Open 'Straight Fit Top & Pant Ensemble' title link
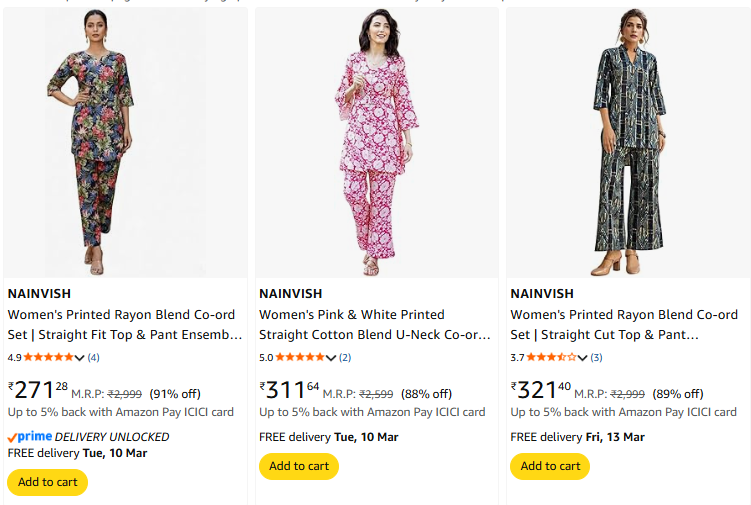This screenshot has width=751, height=505. [x=125, y=334]
